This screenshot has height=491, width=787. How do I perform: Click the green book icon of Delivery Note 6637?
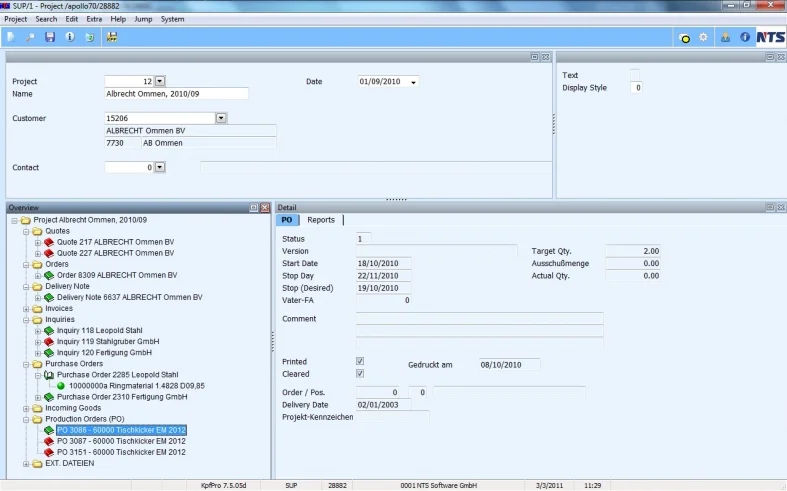coord(49,298)
